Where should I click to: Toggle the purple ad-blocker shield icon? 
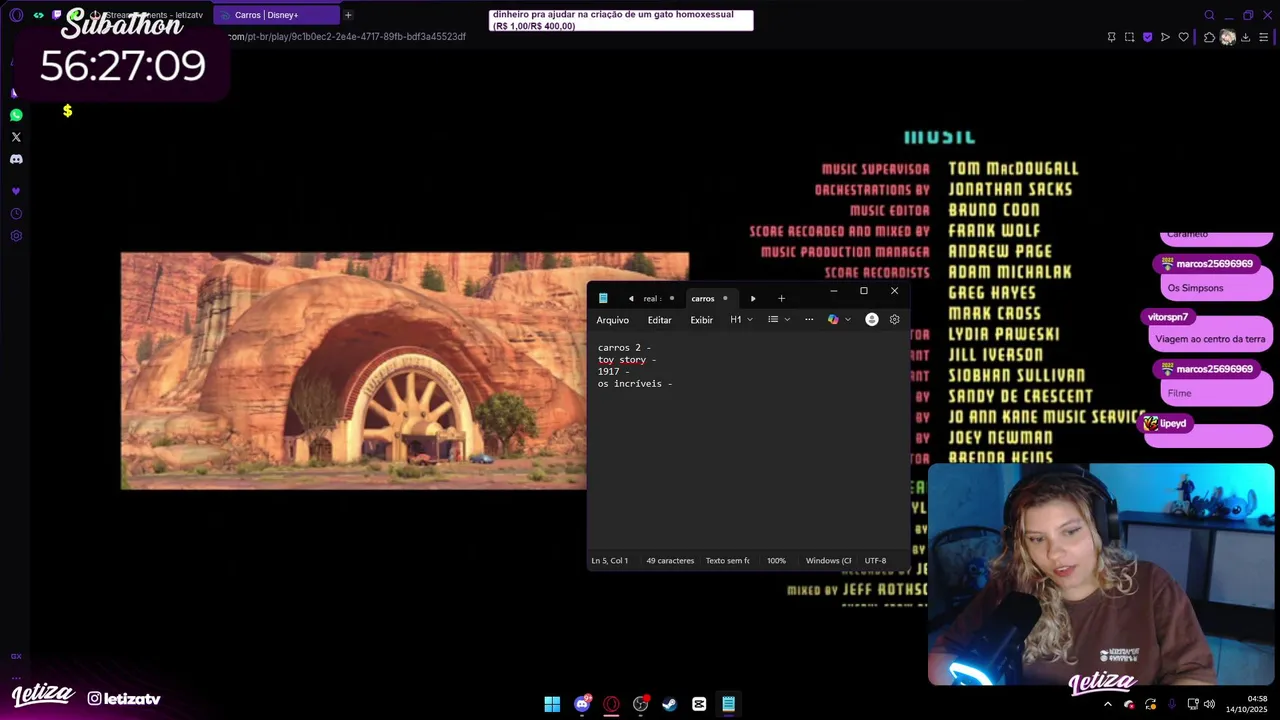tap(1147, 37)
